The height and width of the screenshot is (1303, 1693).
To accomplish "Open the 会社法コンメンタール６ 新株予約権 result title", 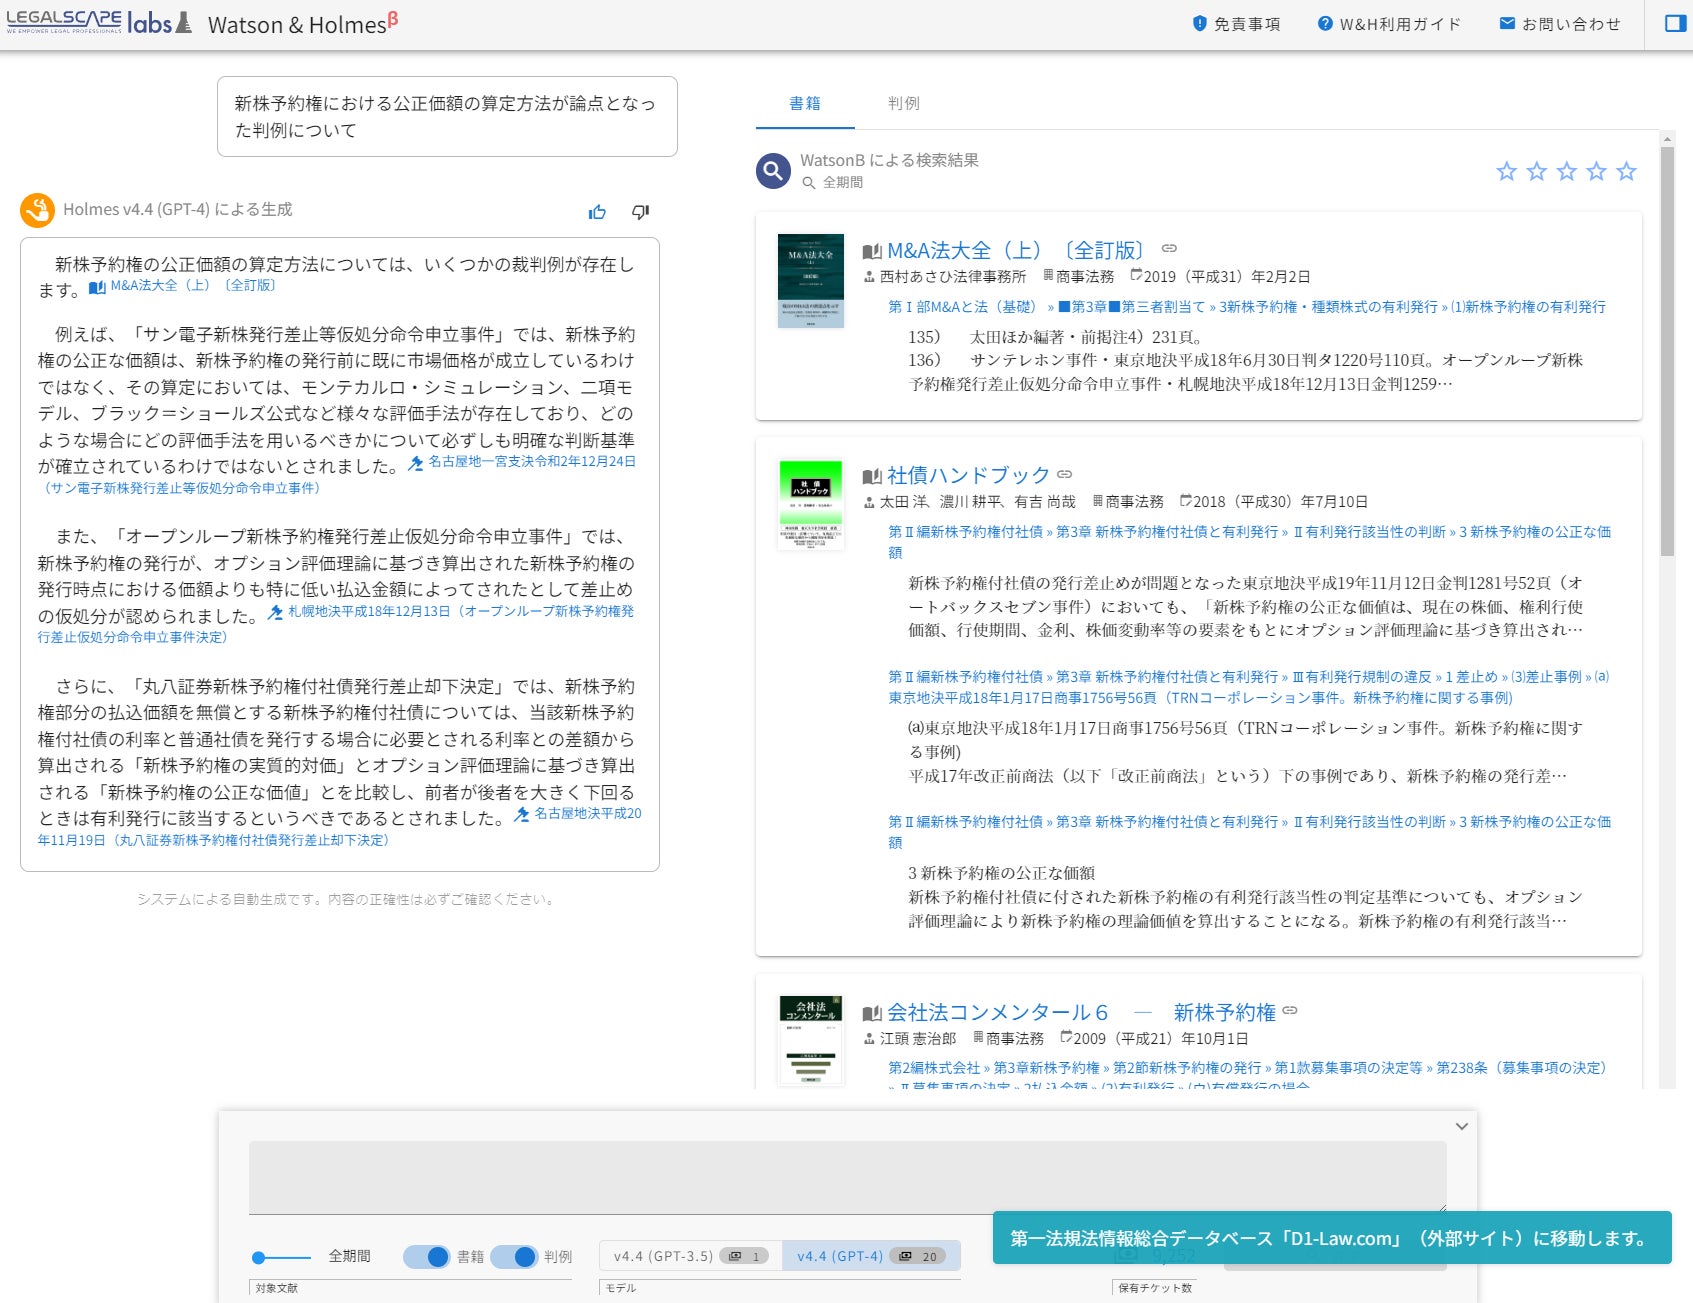I will click(1081, 1013).
